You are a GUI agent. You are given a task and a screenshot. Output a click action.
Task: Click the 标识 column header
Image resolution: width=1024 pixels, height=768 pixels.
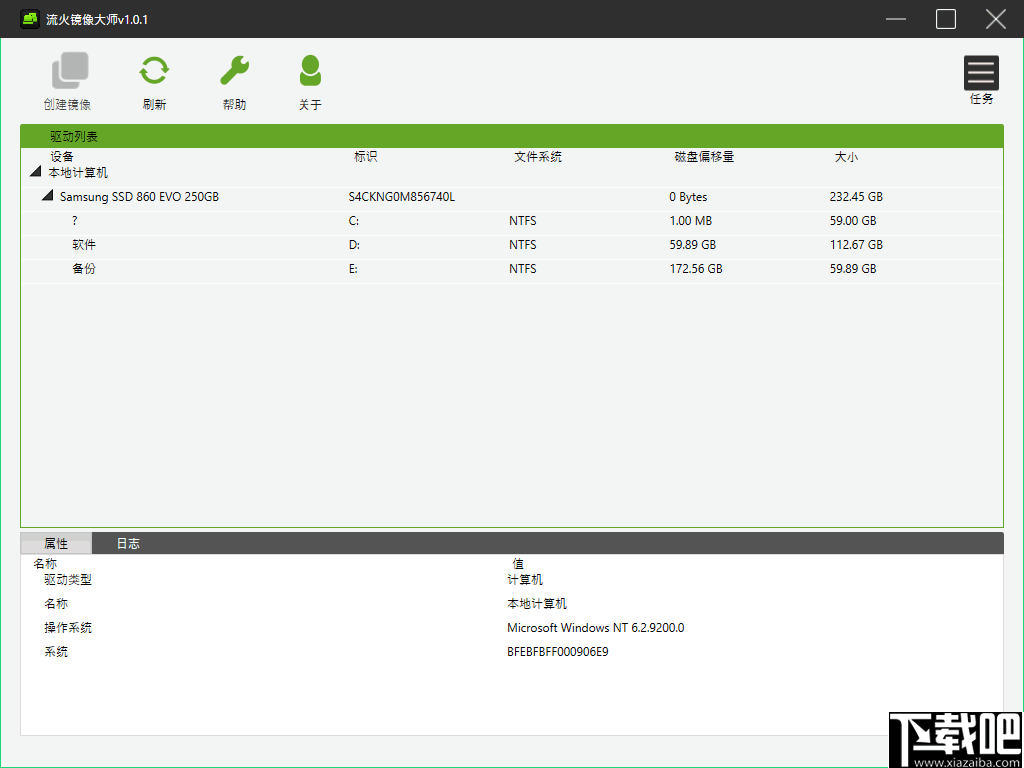click(x=366, y=157)
